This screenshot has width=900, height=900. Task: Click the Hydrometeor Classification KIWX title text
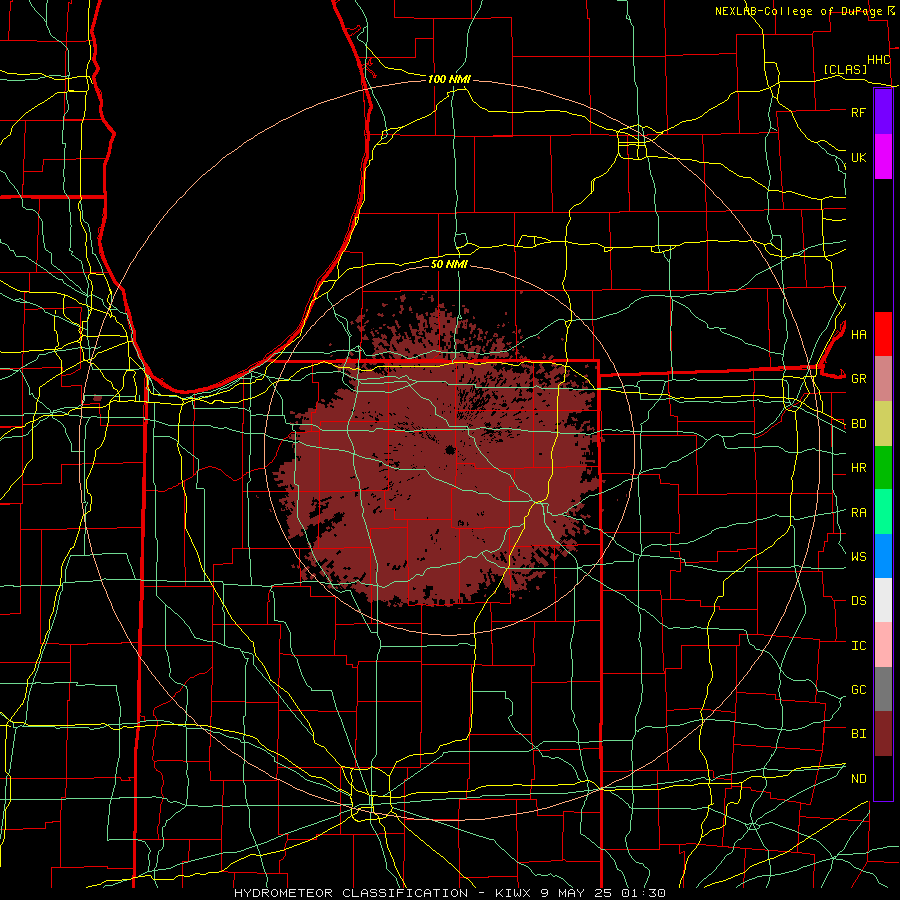pyautogui.click(x=449, y=893)
